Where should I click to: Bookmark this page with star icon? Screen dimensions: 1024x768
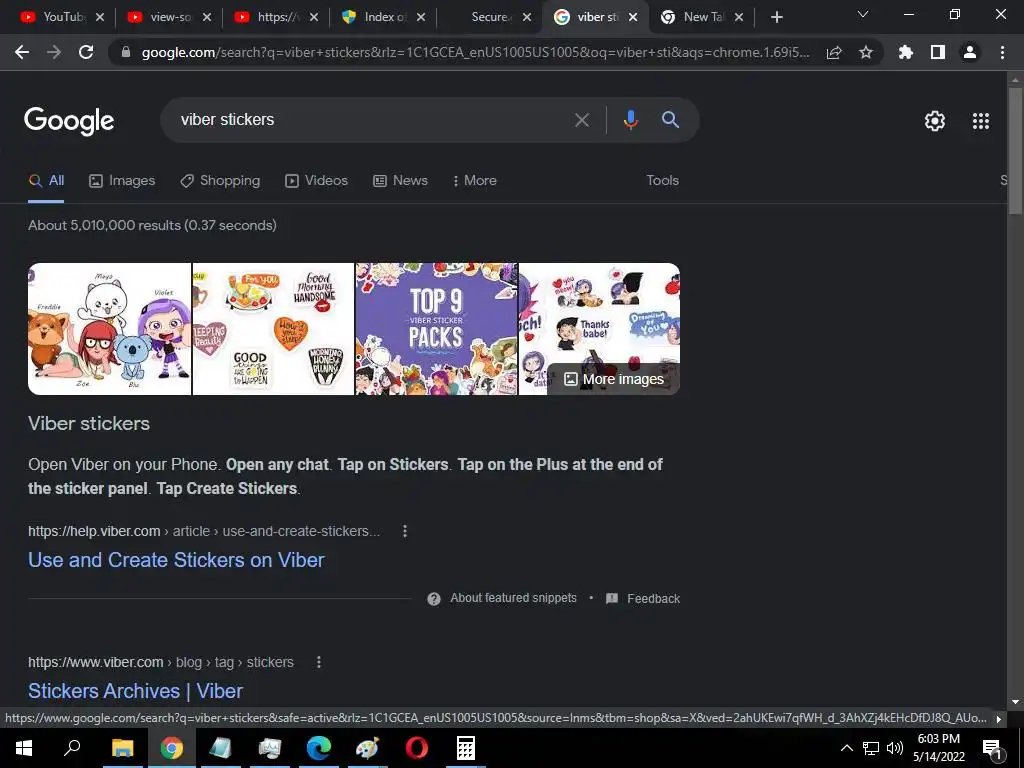[x=866, y=52]
